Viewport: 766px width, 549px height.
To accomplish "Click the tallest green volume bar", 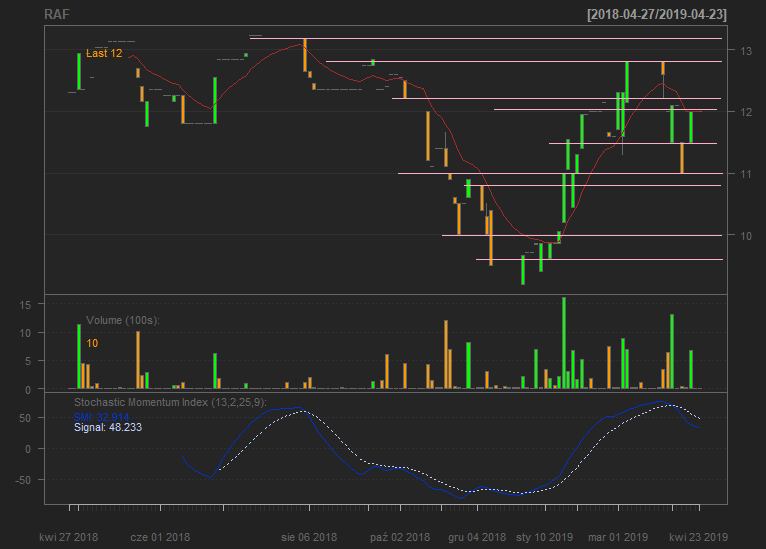I will 564,343.
